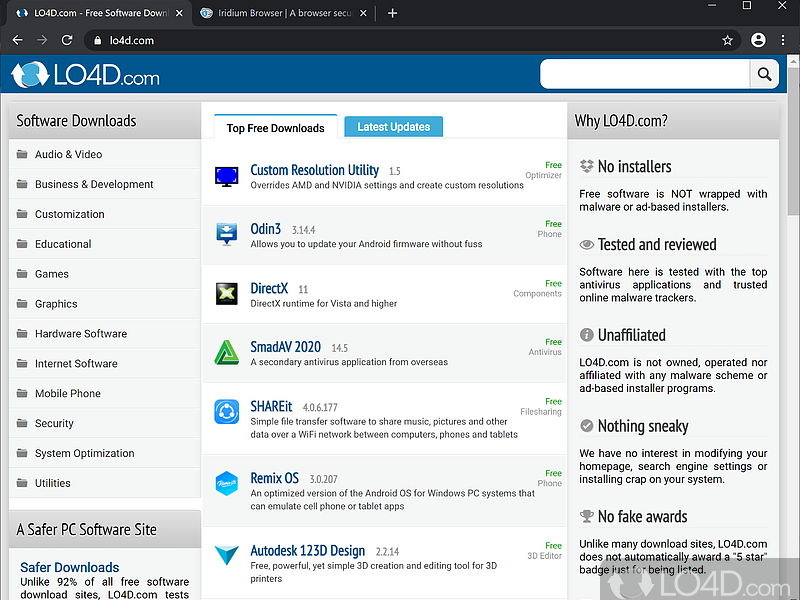Click the Components label next to DirectX
Image resolution: width=800 pixels, height=600 pixels.
coord(537,293)
